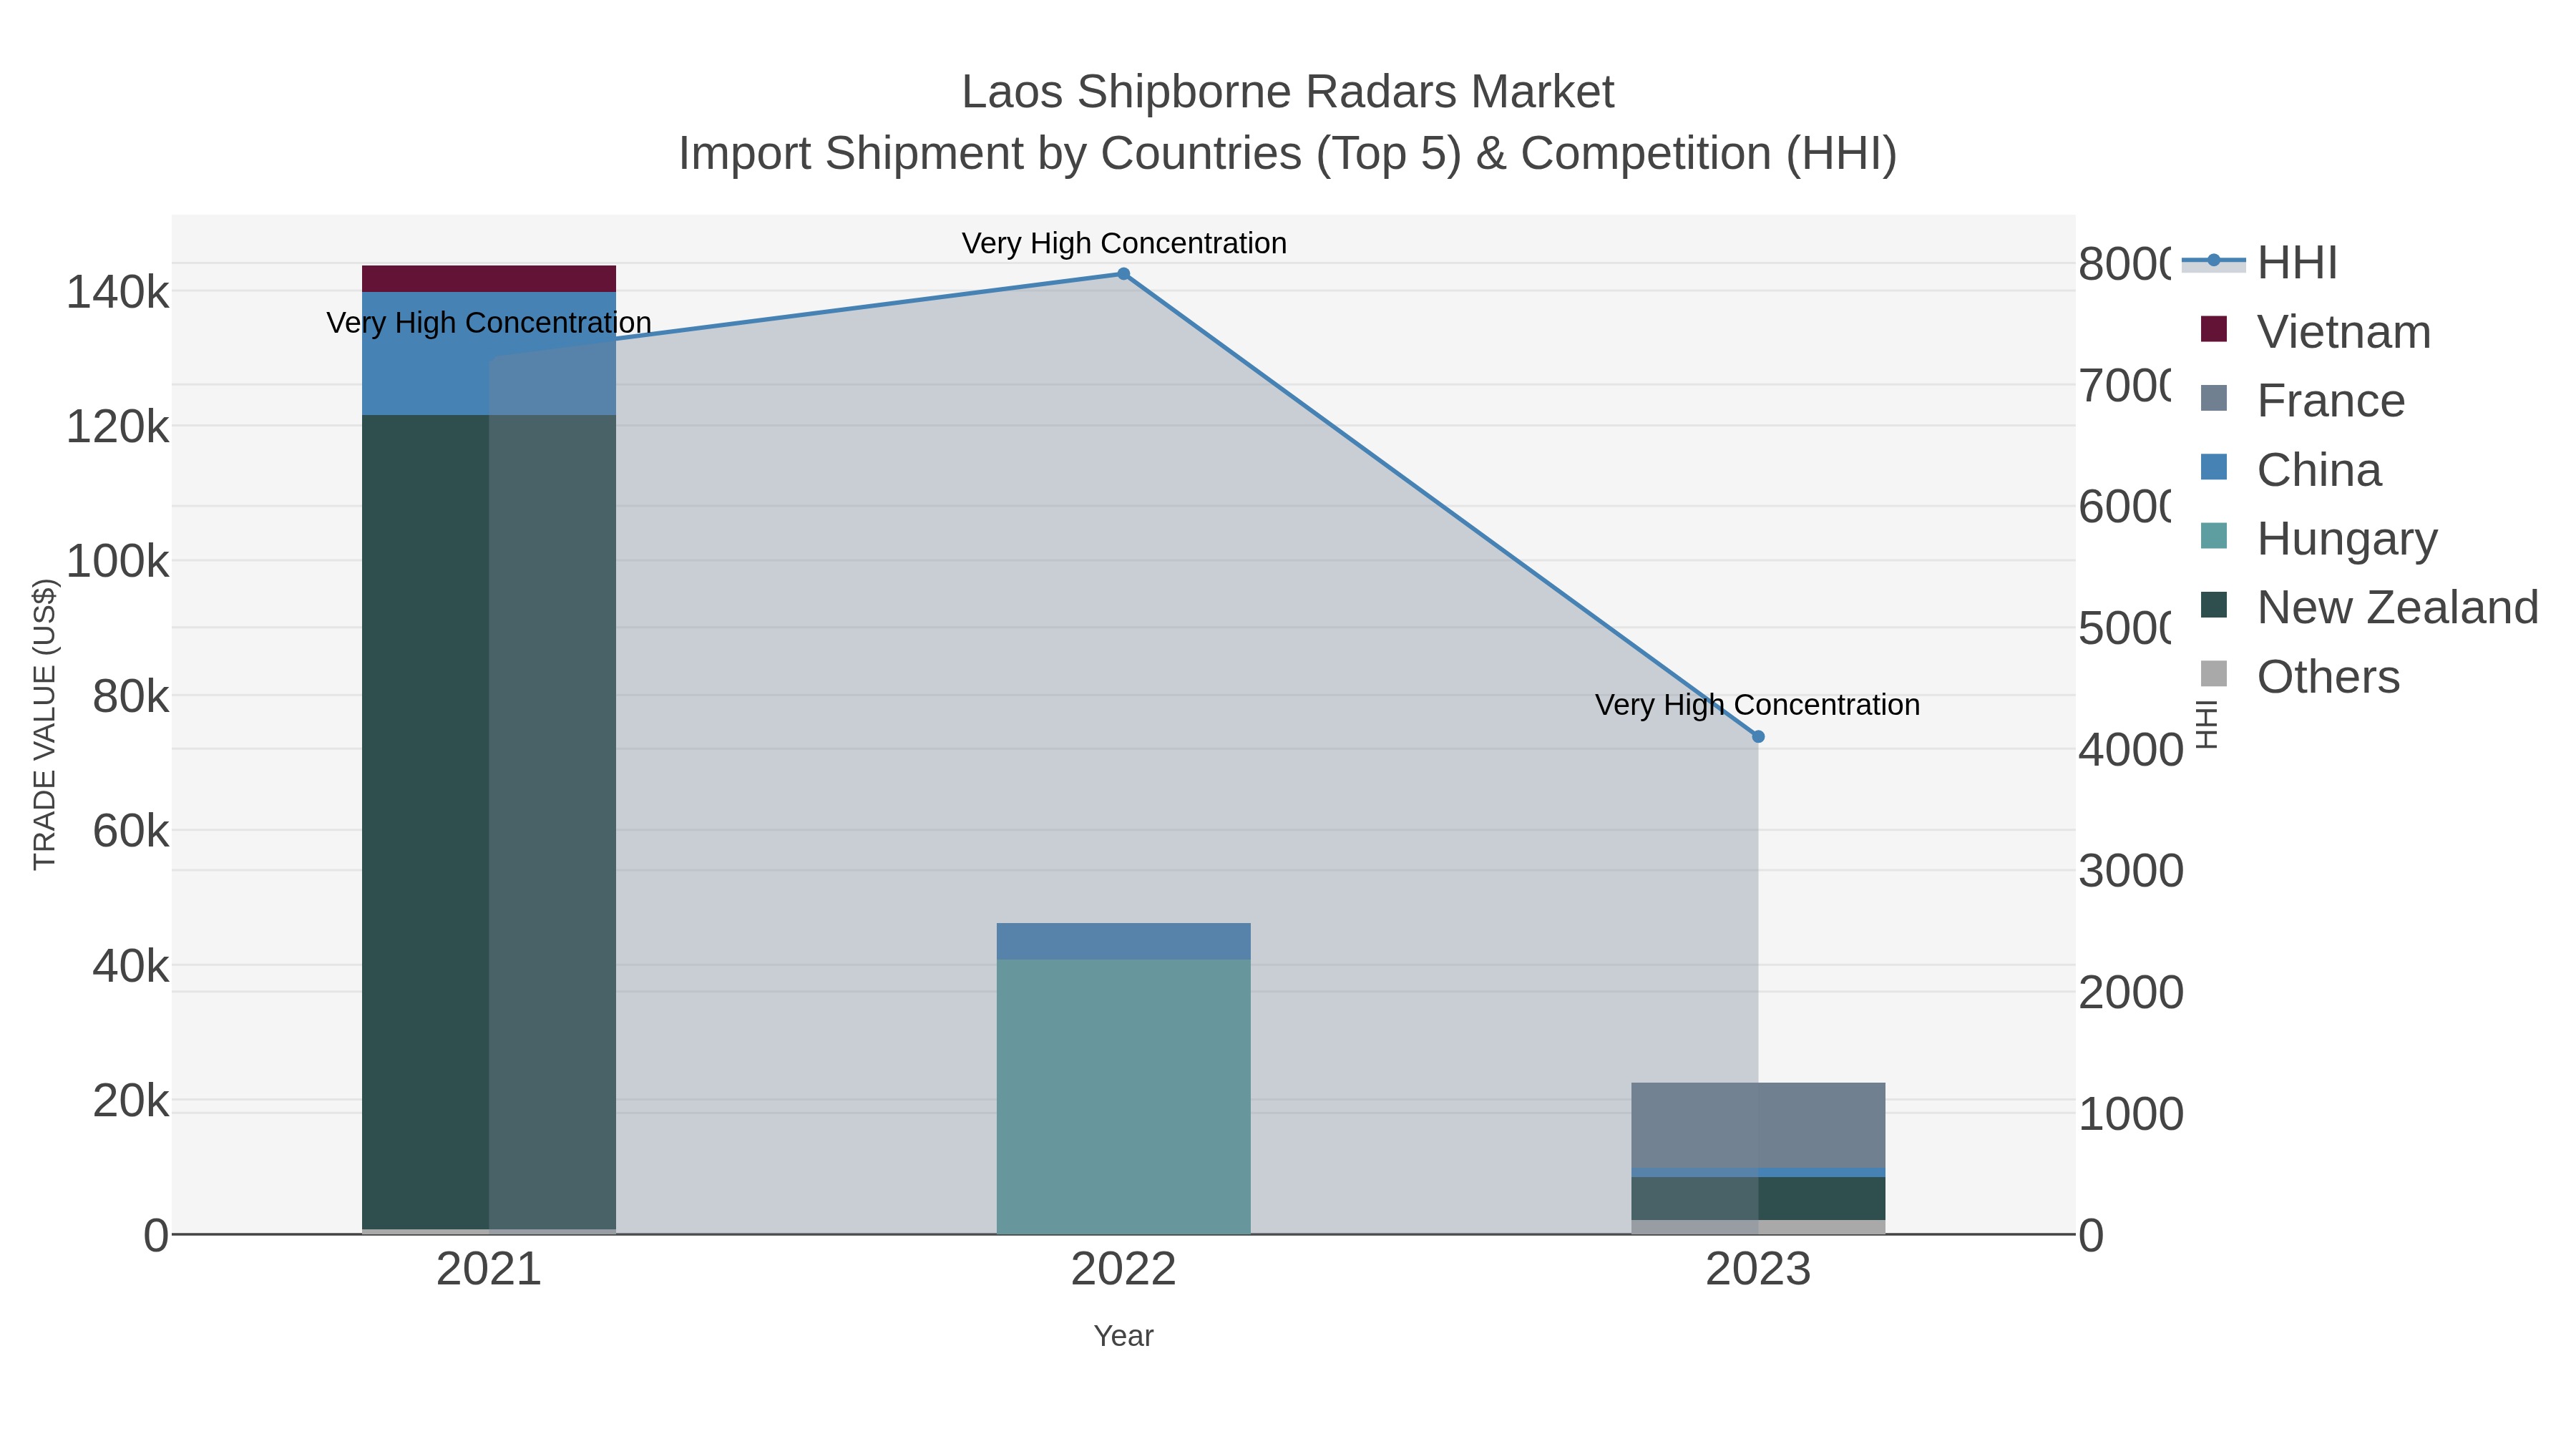The height and width of the screenshot is (1449, 2576).
Task: Click the 2023 Very High Concentration annotation
Action: point(1757,705)
